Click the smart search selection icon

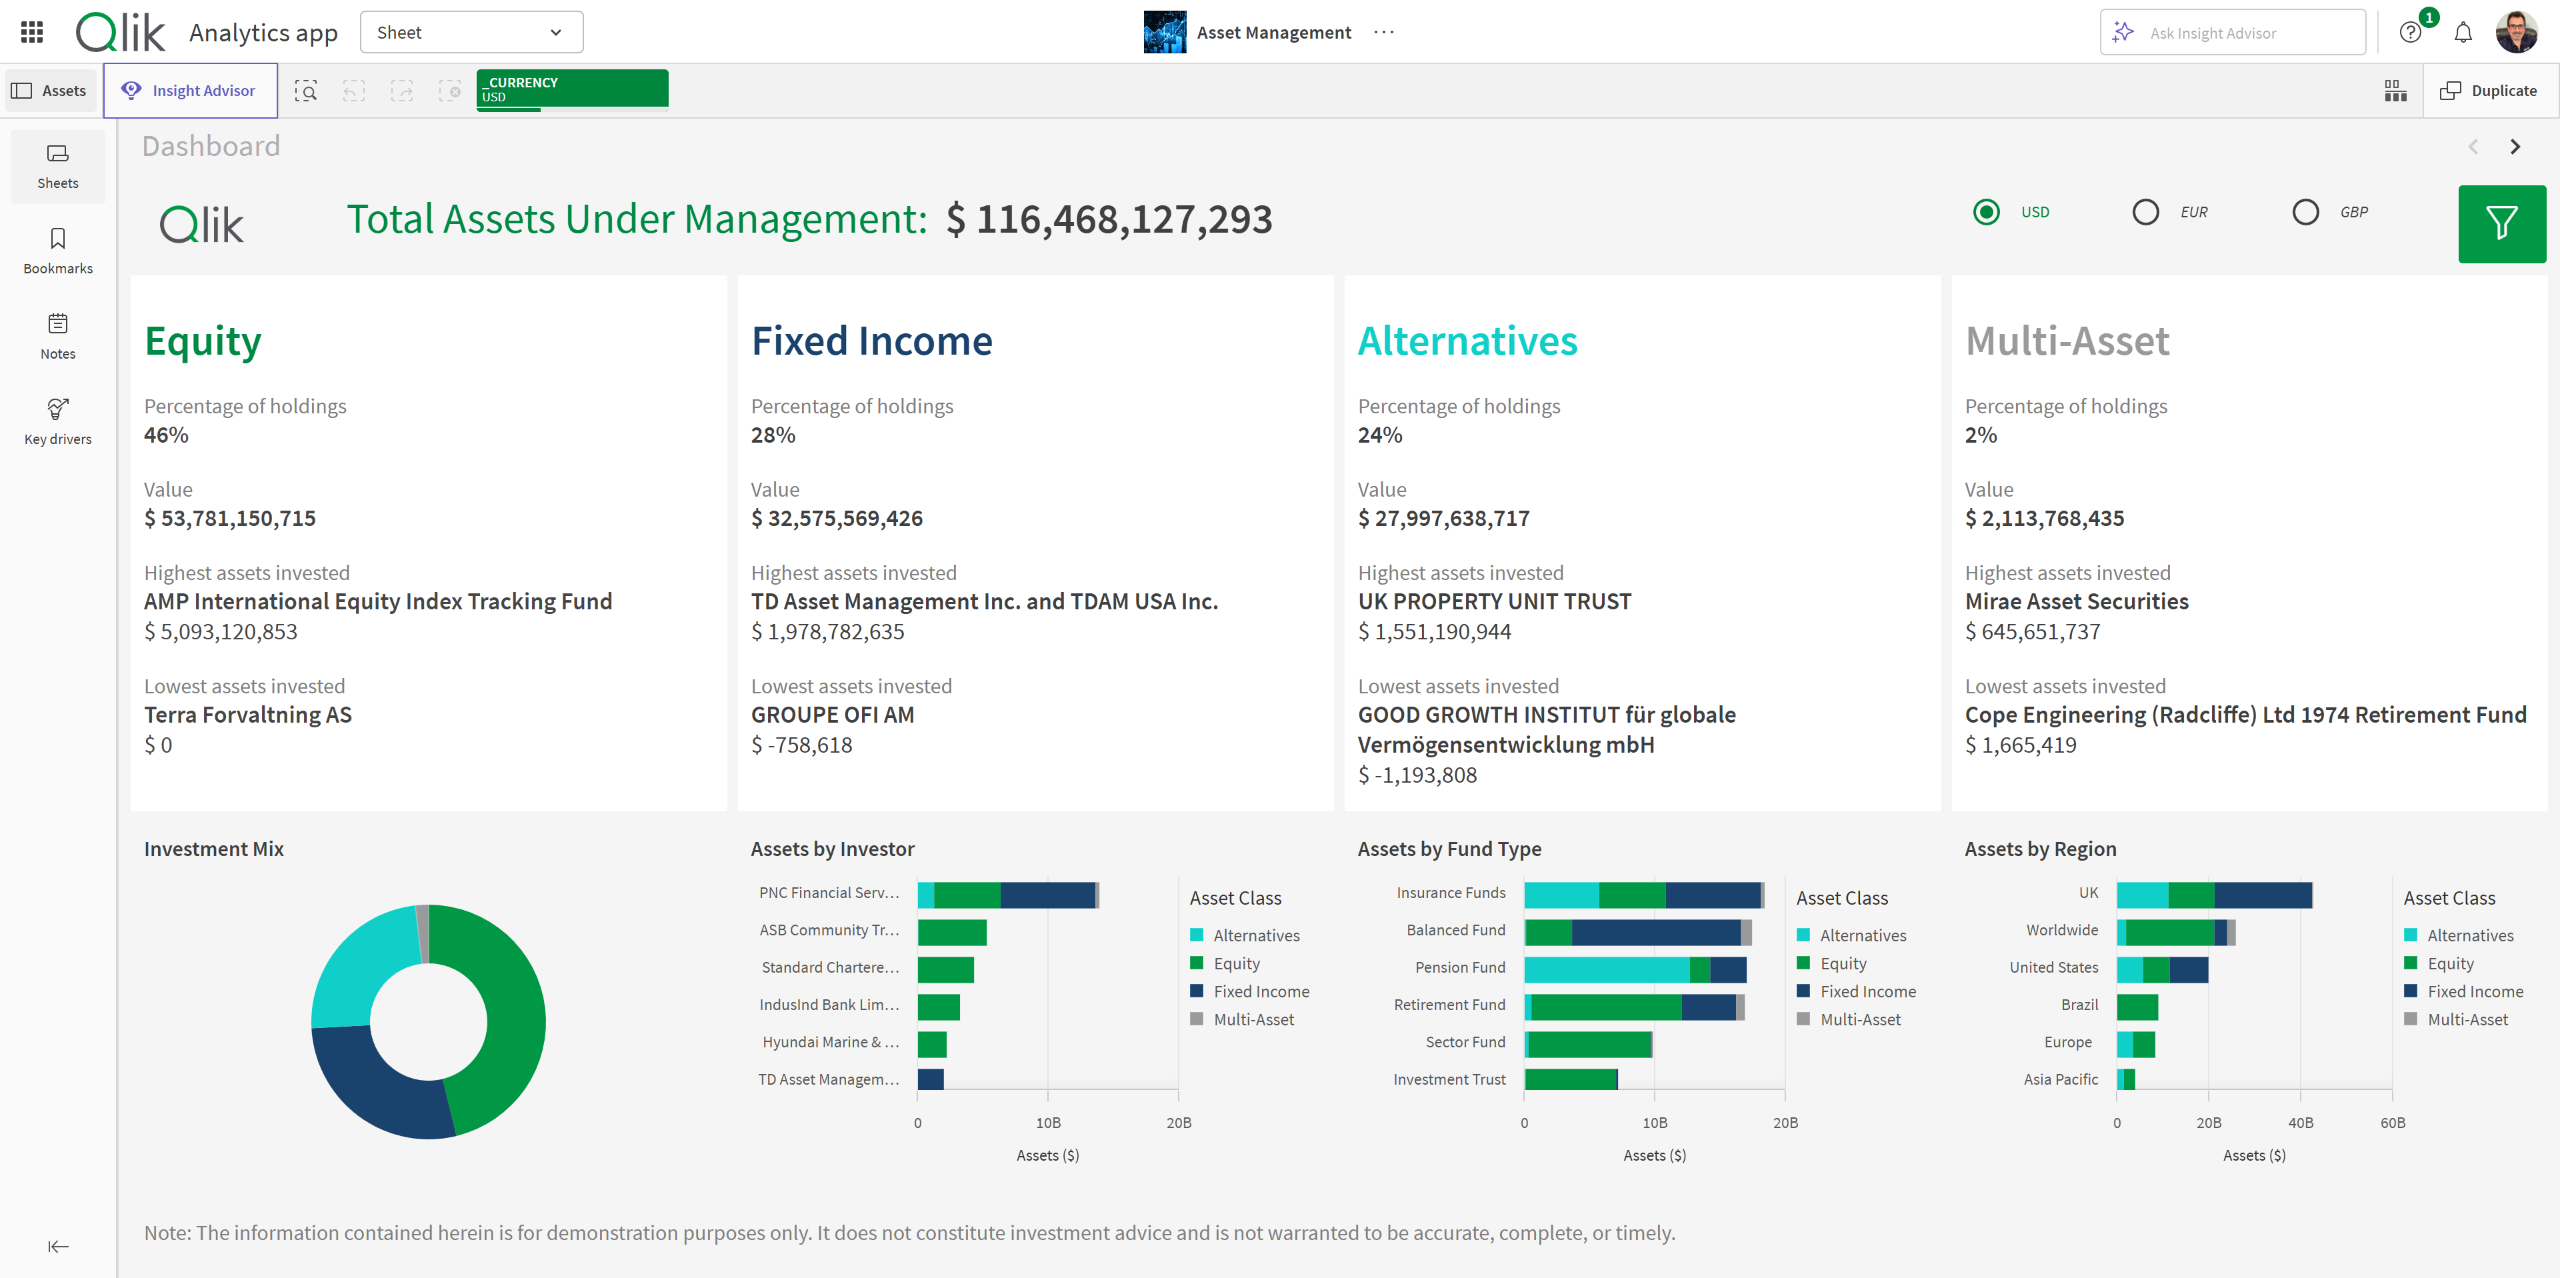(x=306, y=91)
